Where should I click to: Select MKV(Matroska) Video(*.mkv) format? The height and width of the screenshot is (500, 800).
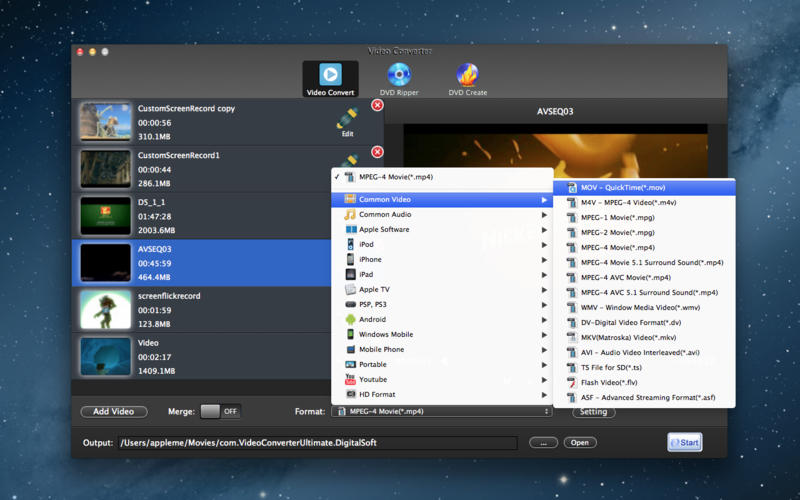(x=644, y=338)
